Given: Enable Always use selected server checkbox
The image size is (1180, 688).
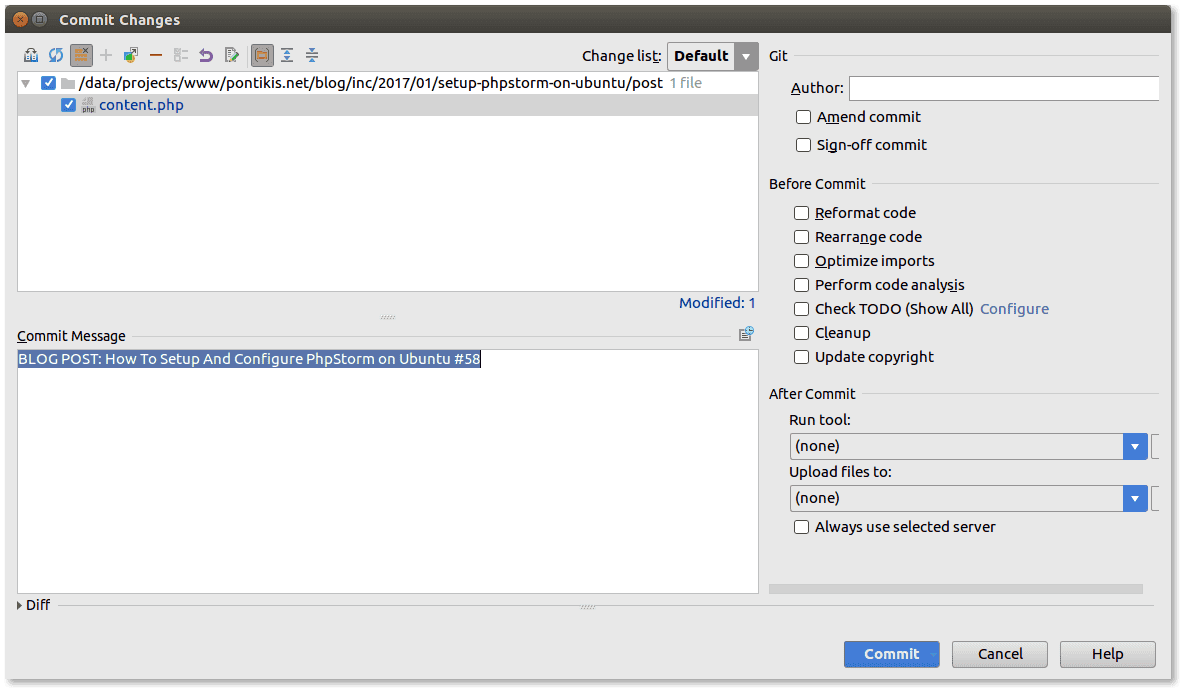Looking at the screenshot, I should click(801, 528).
